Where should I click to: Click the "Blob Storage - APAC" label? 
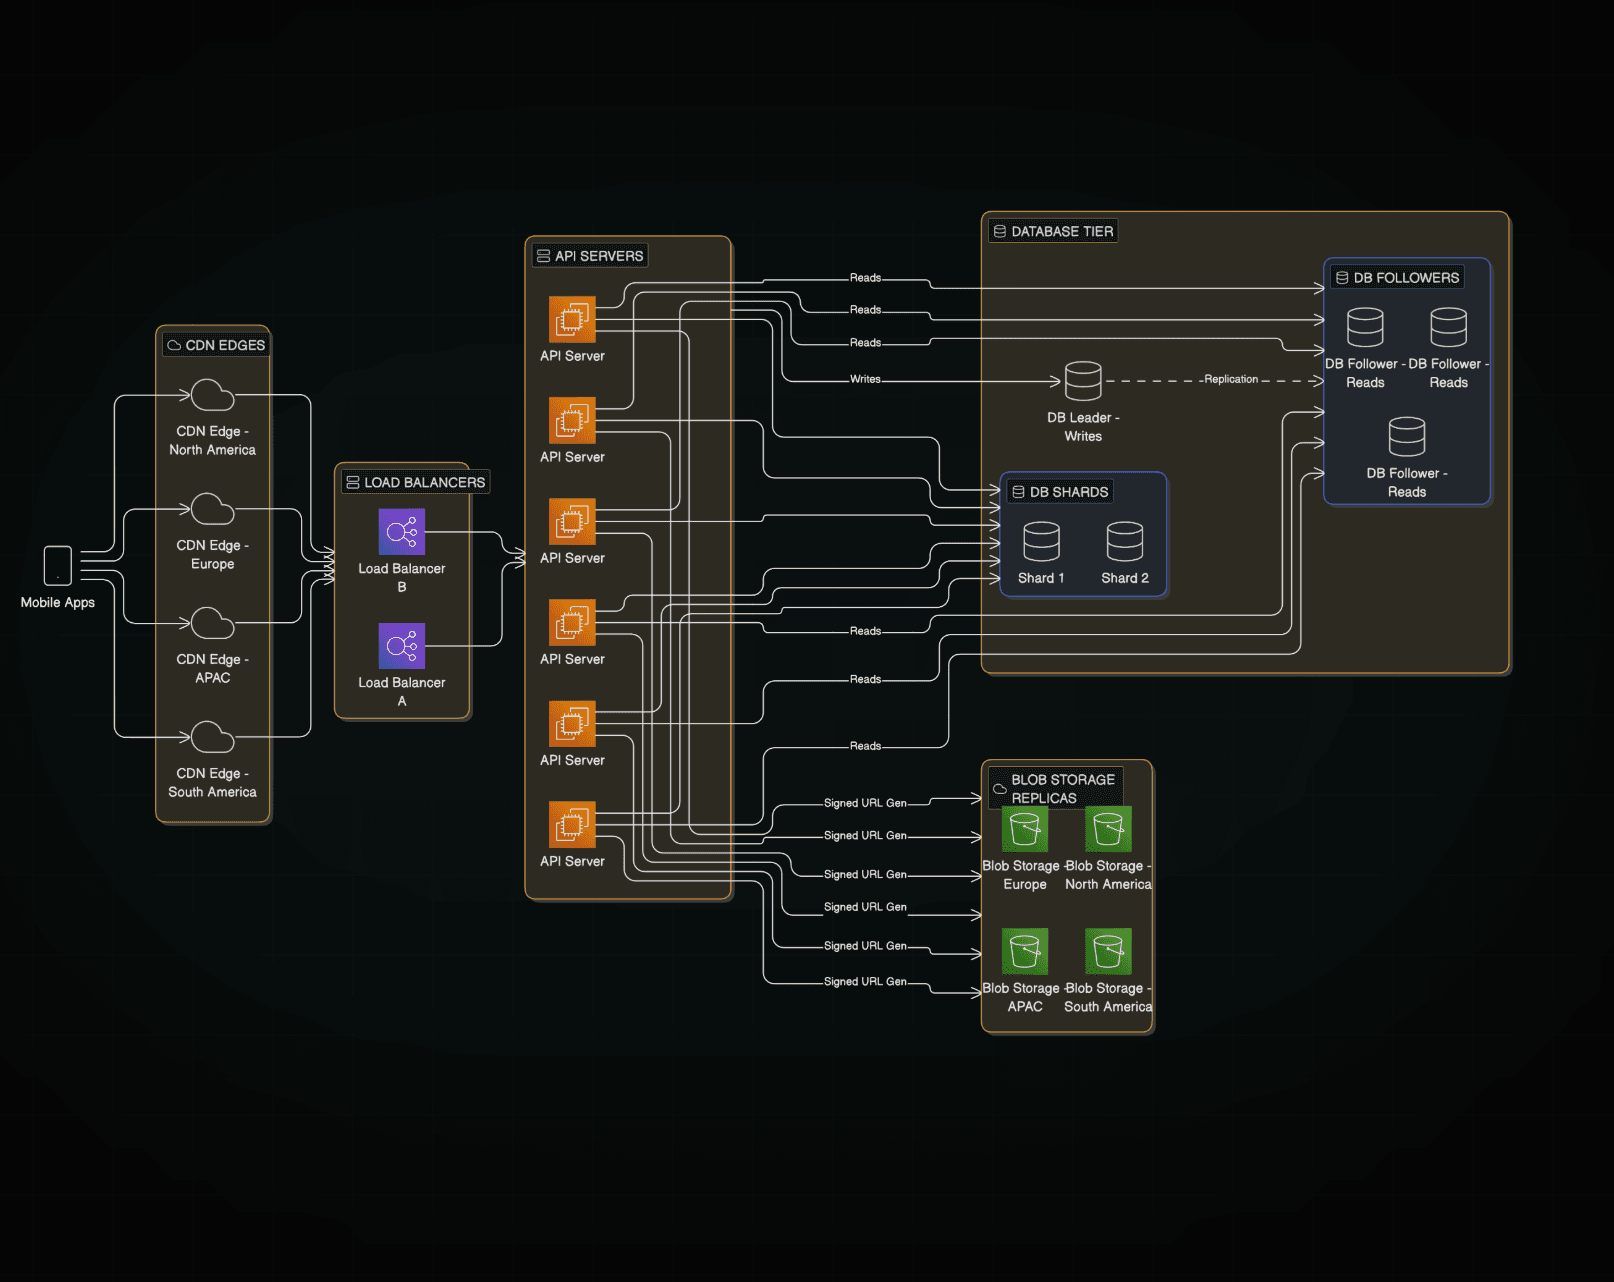pos(1025,997)
